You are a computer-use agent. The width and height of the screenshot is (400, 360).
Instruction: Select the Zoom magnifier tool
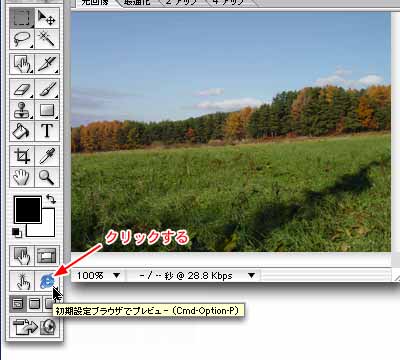point(47,177)
